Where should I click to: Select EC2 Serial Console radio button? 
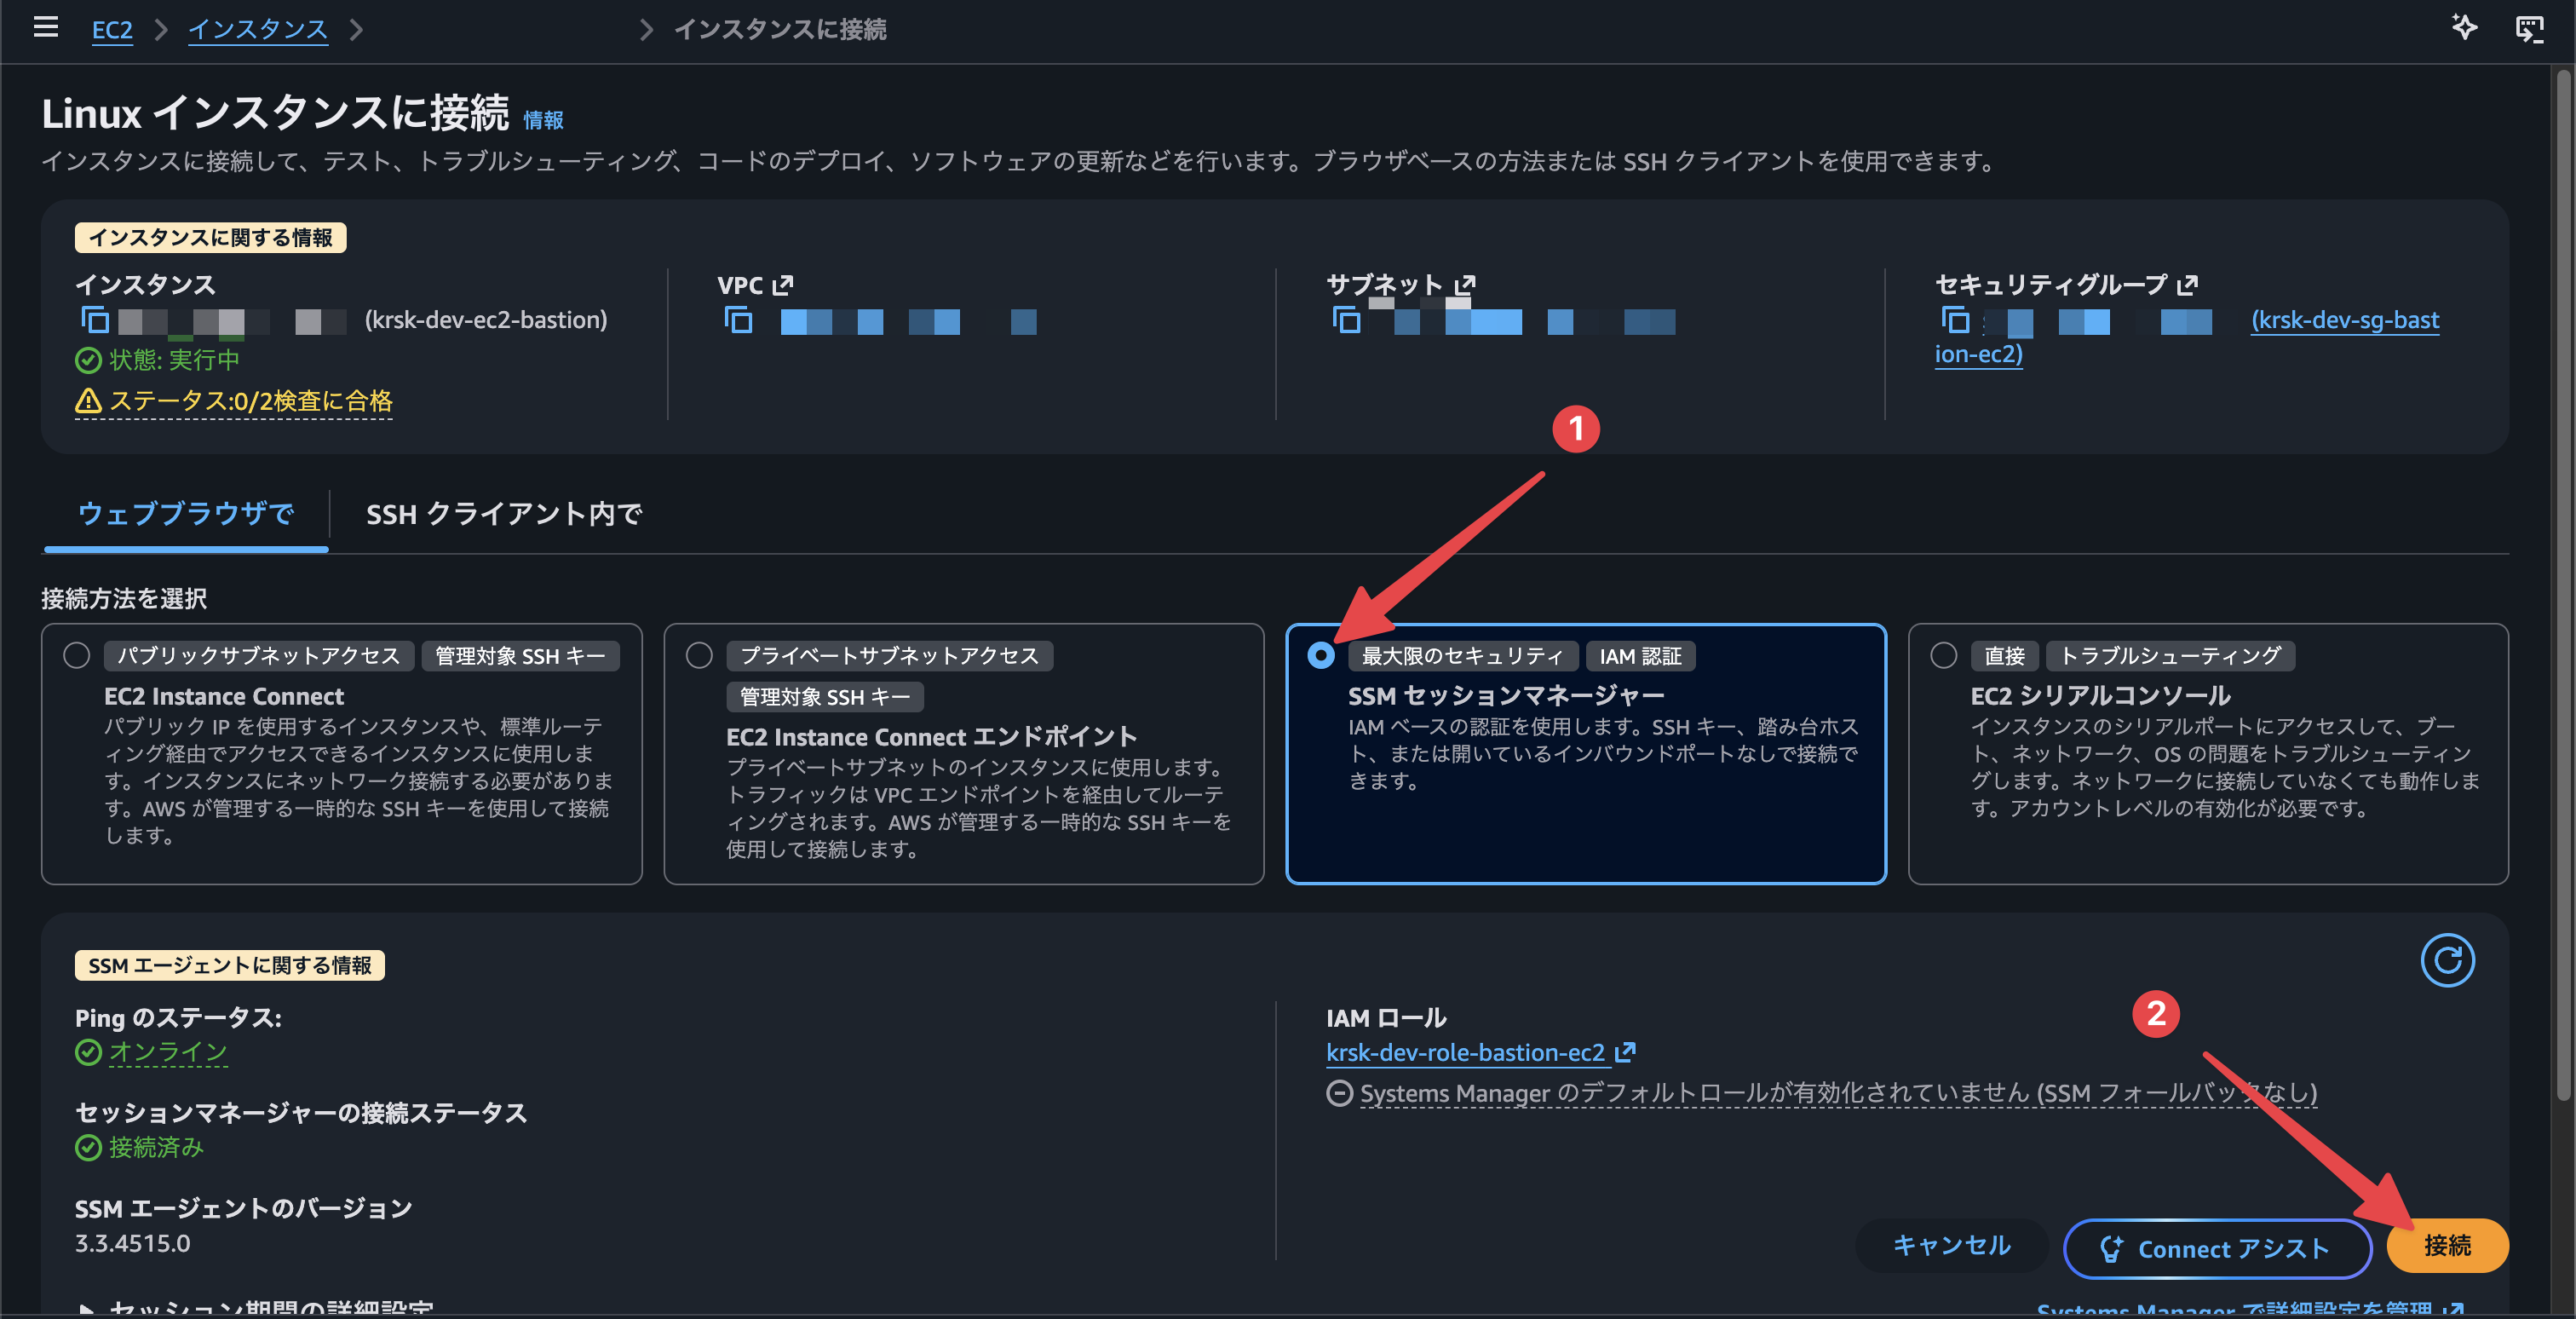[1943, 656]
